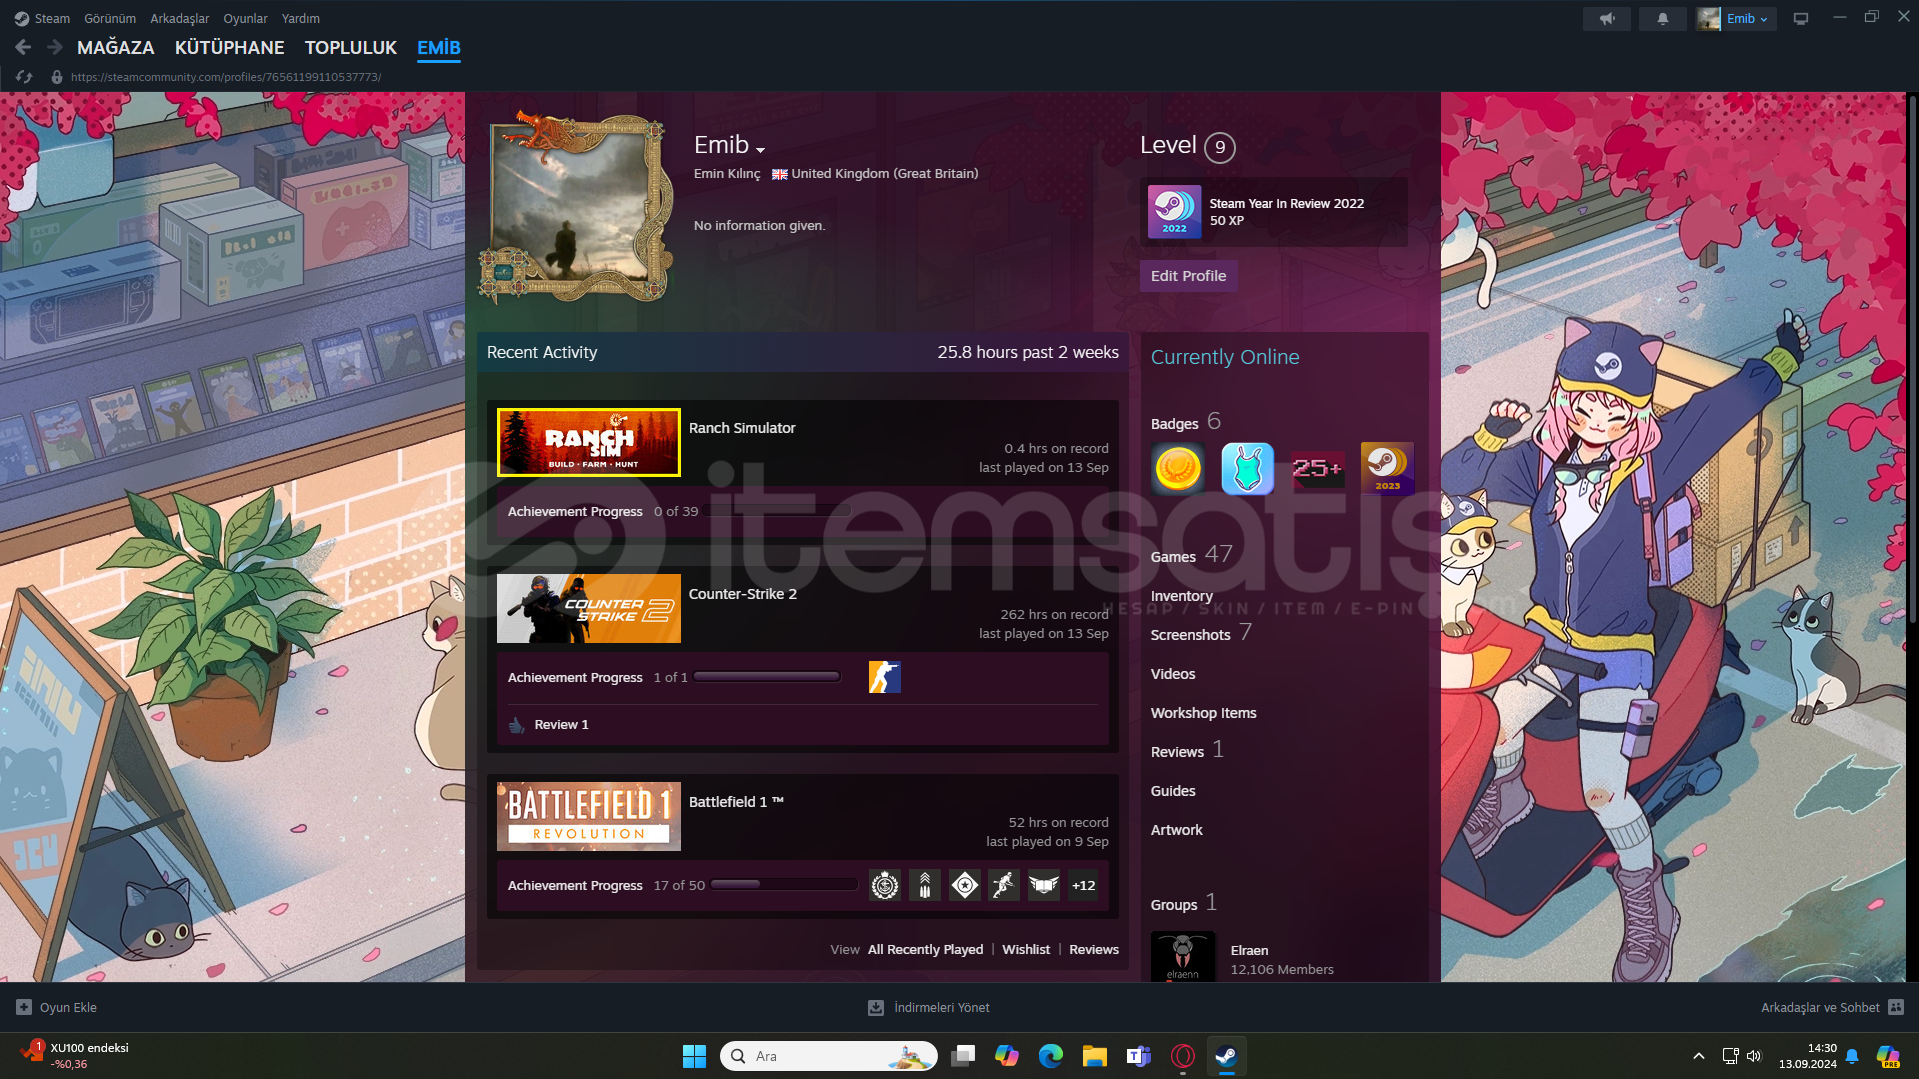Click the 25+ game collector badge
This screenshot has width=1919, height=1079.
1317,468
